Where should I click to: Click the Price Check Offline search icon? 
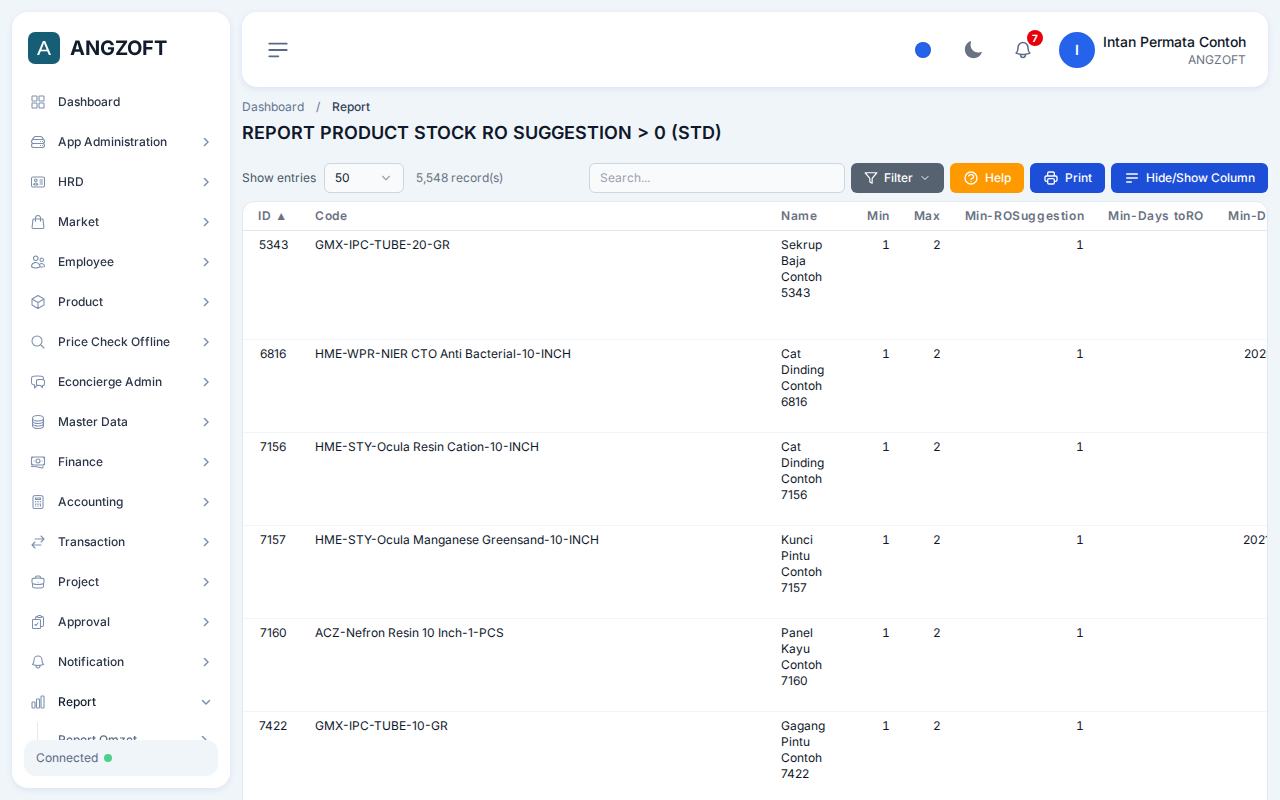38,342
